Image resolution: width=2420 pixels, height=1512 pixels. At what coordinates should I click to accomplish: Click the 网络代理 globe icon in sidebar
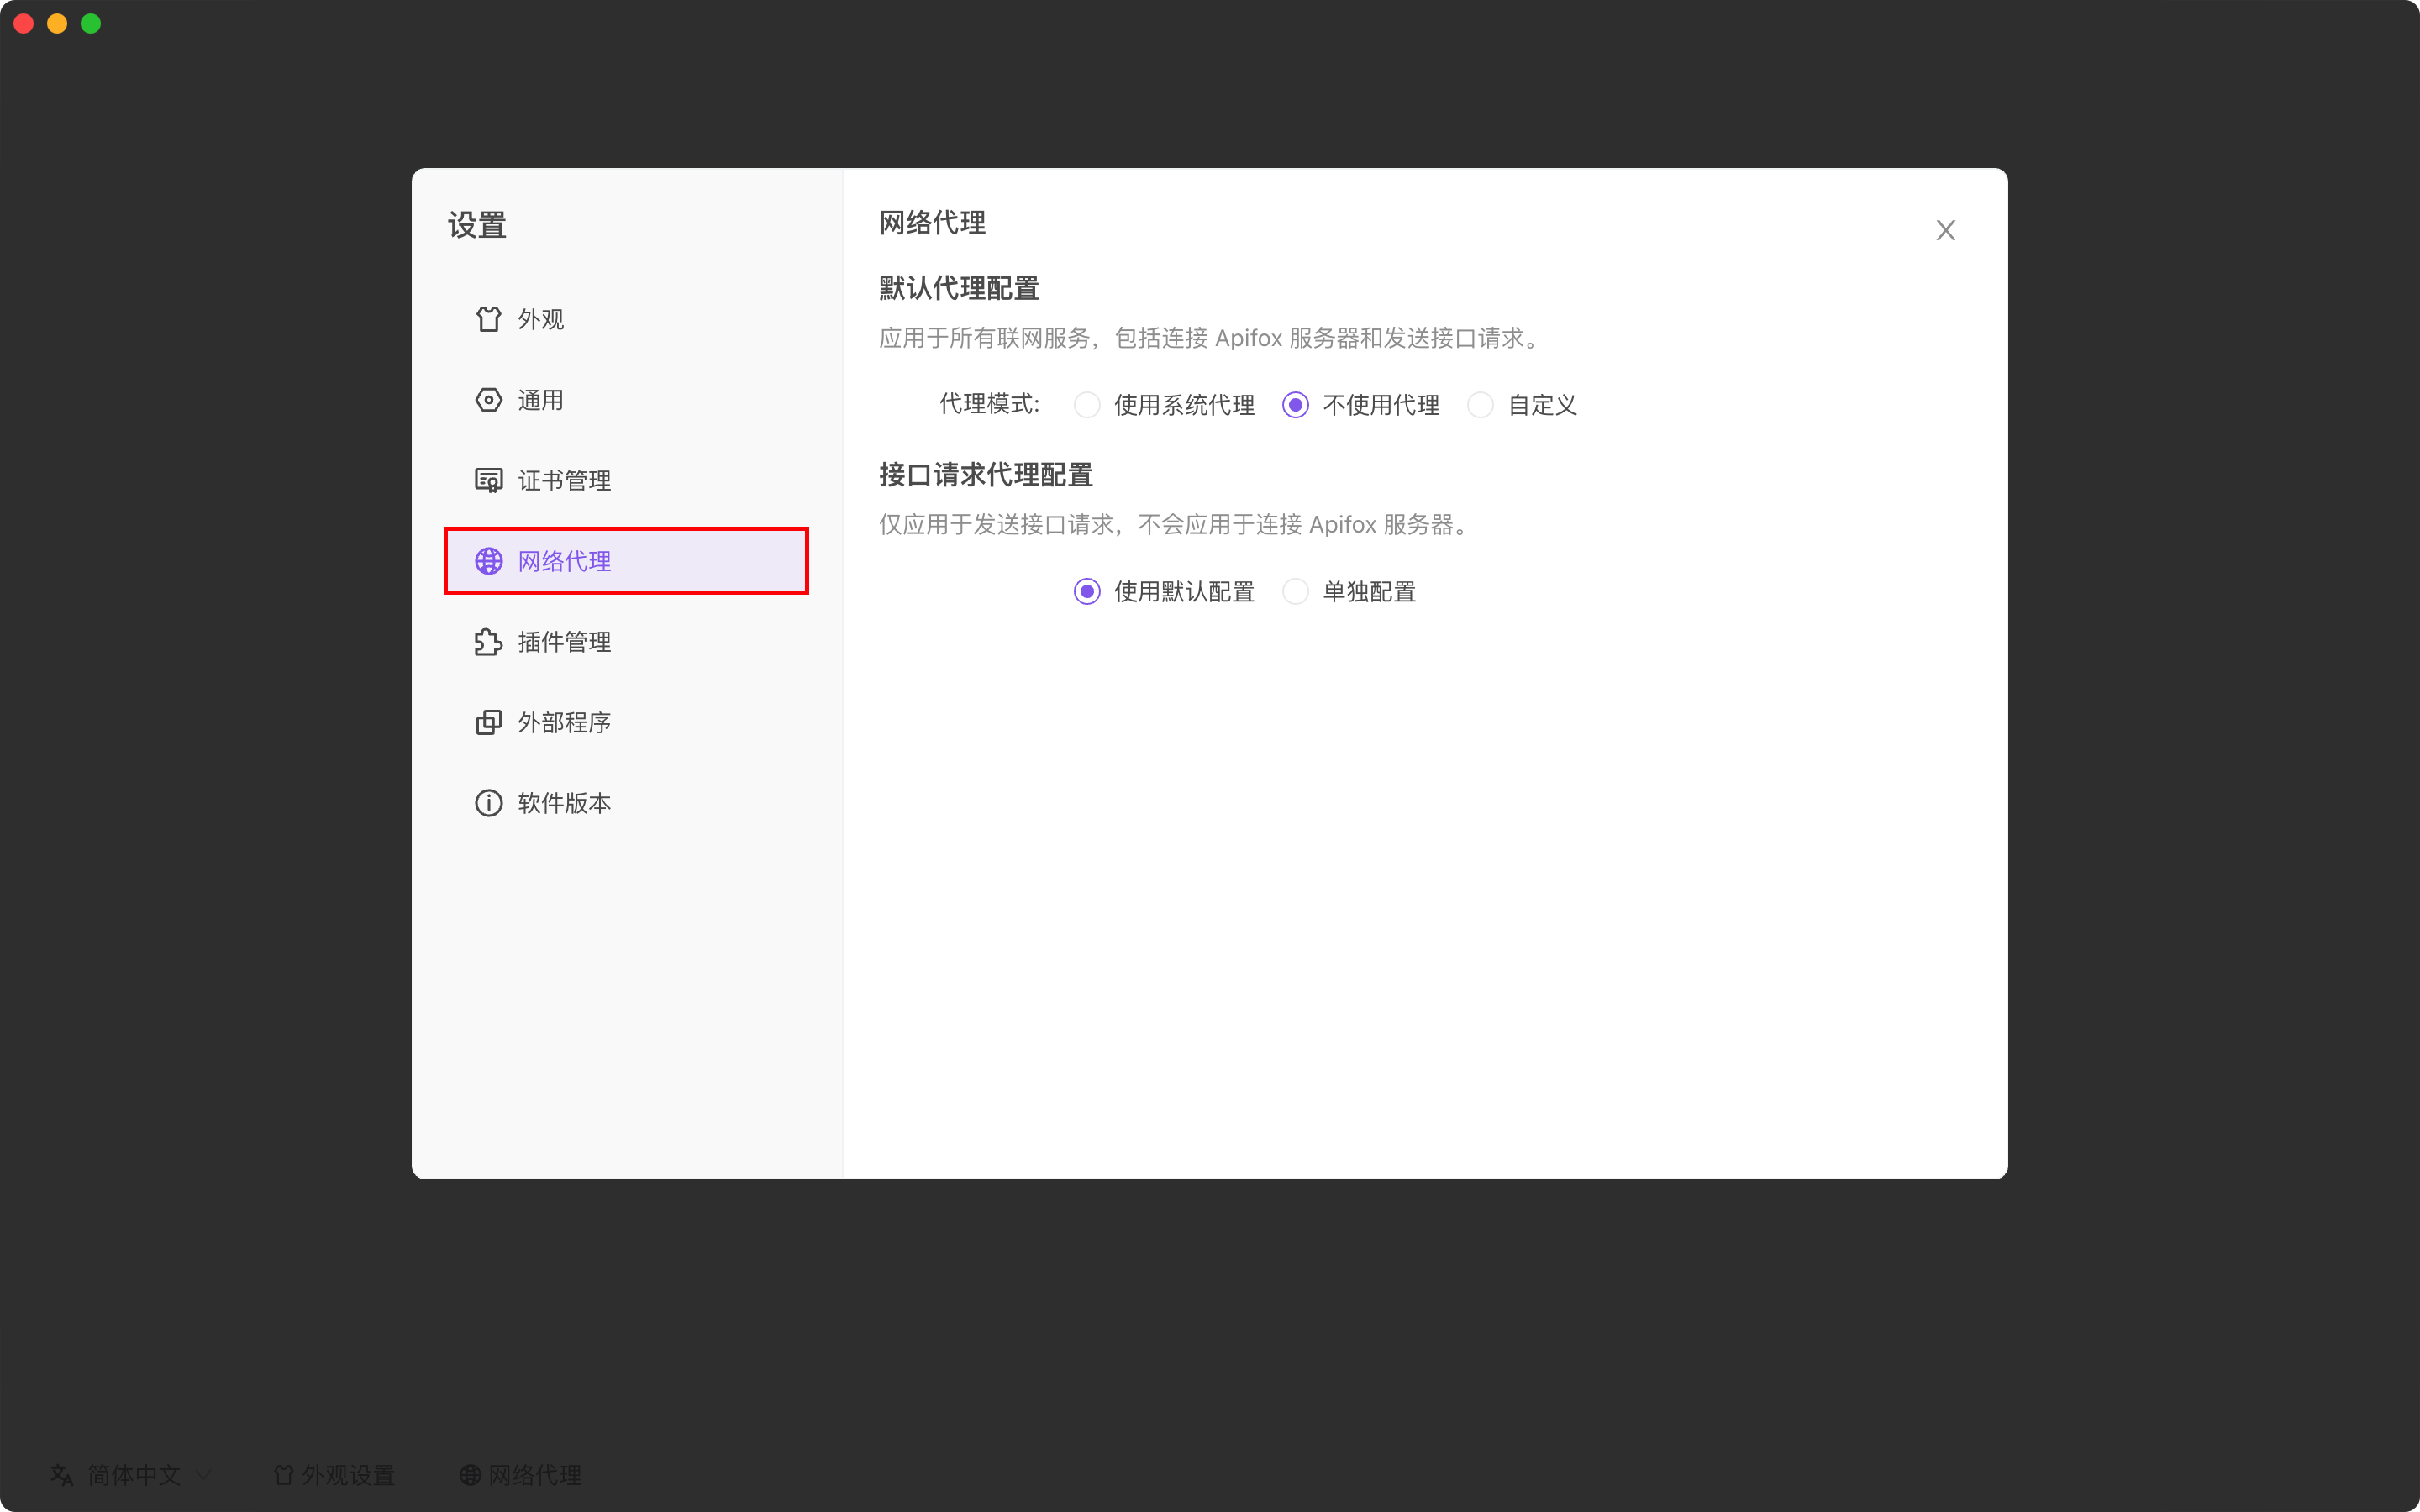click(489, 561)
